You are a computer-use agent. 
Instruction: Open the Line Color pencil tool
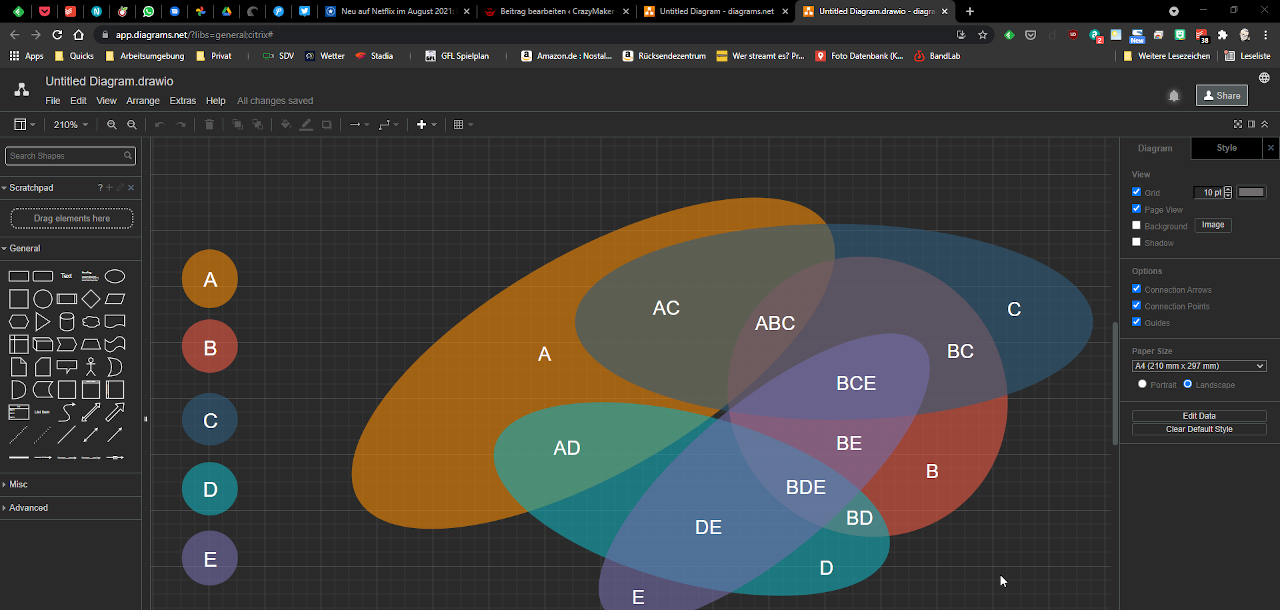point(306,125)
